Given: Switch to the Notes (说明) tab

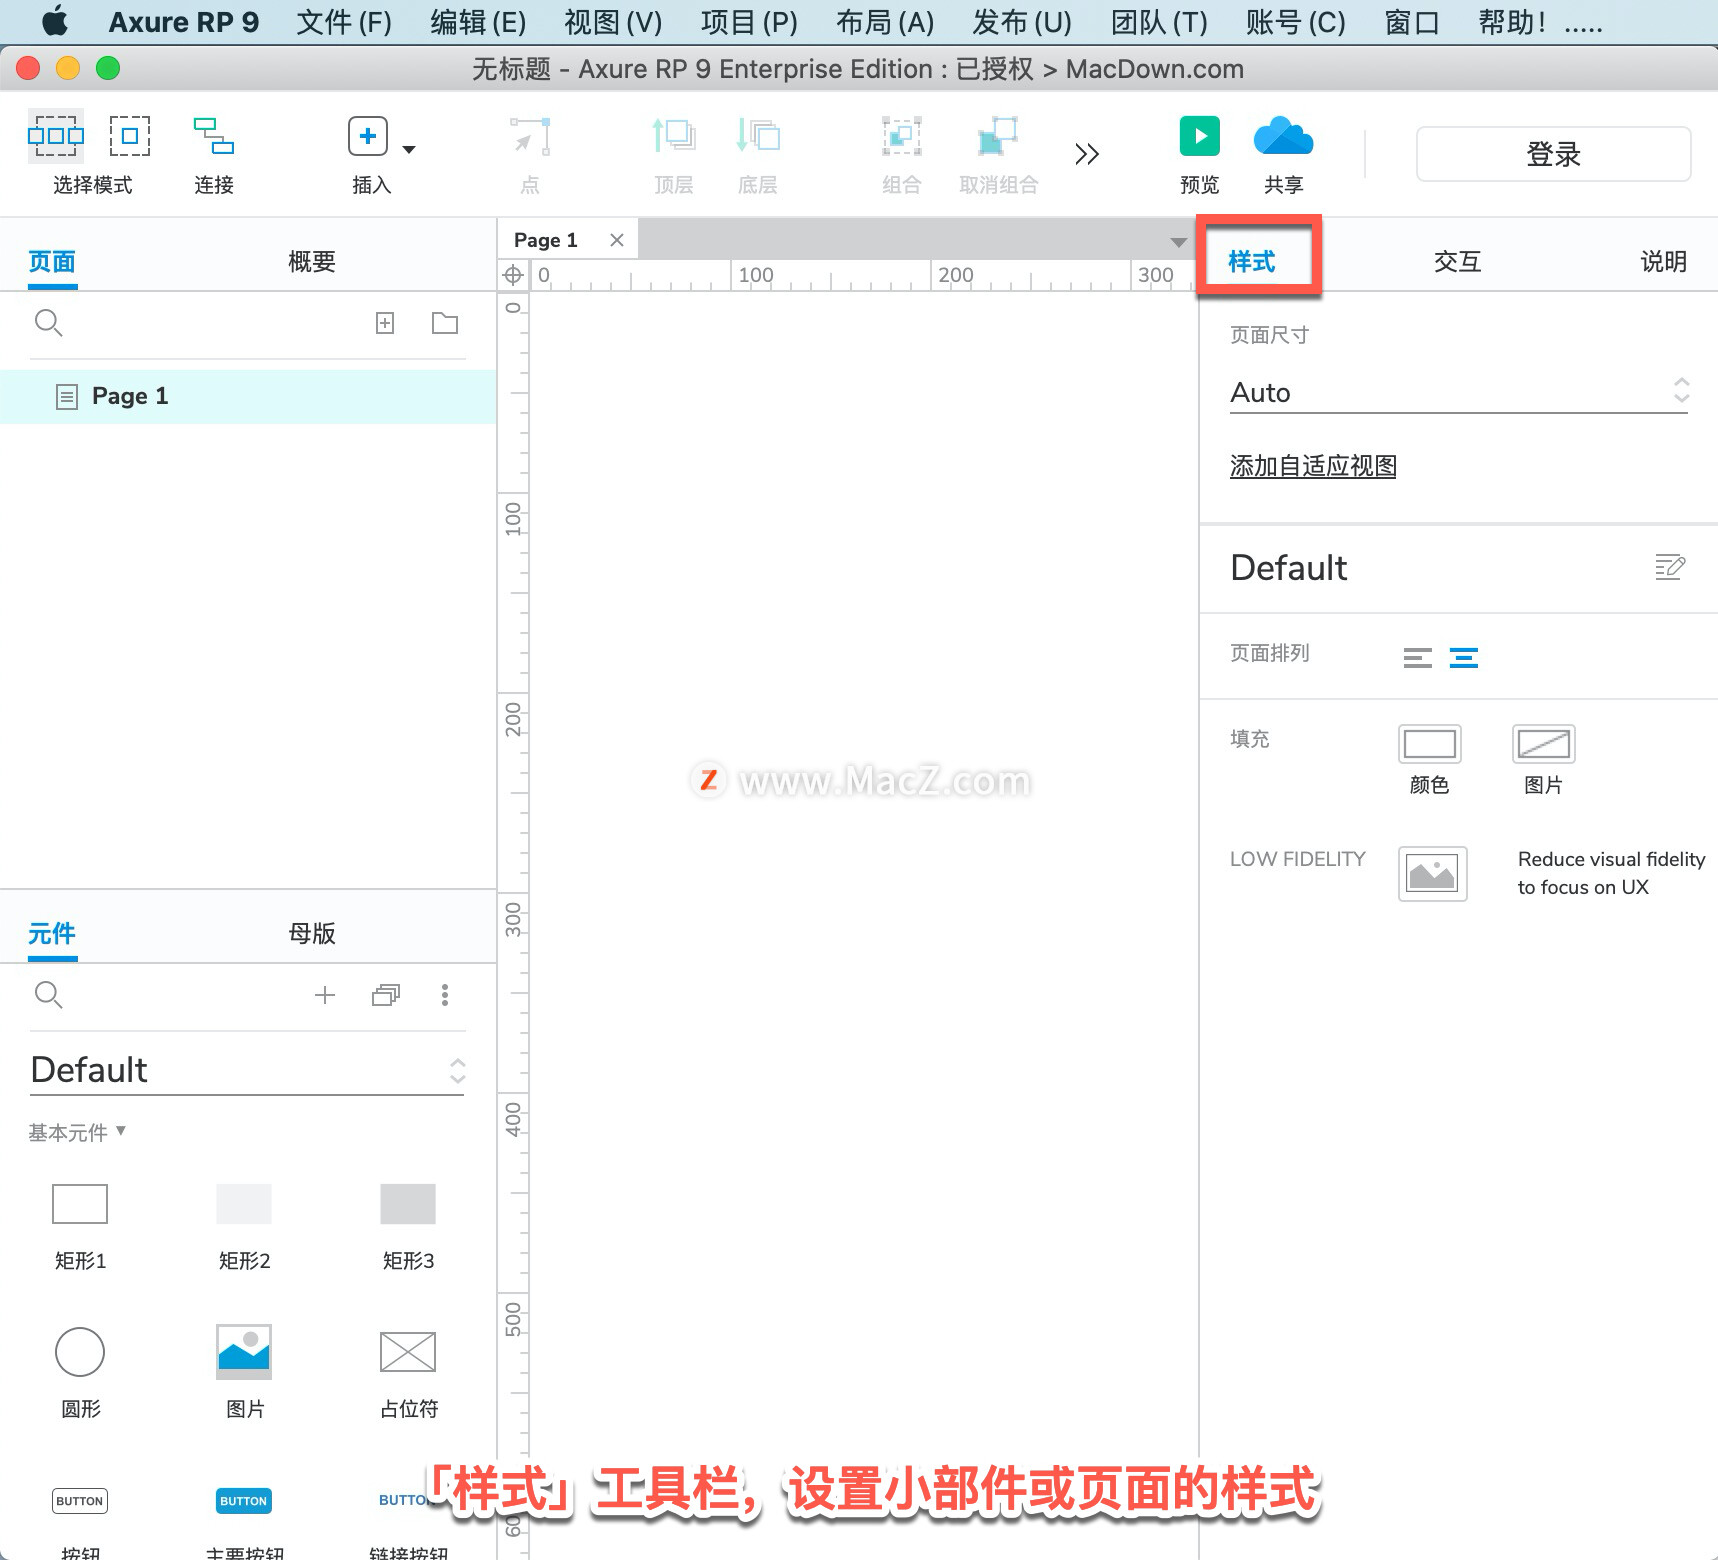Looking at the screenshot, I should (x=1664, y=262).
